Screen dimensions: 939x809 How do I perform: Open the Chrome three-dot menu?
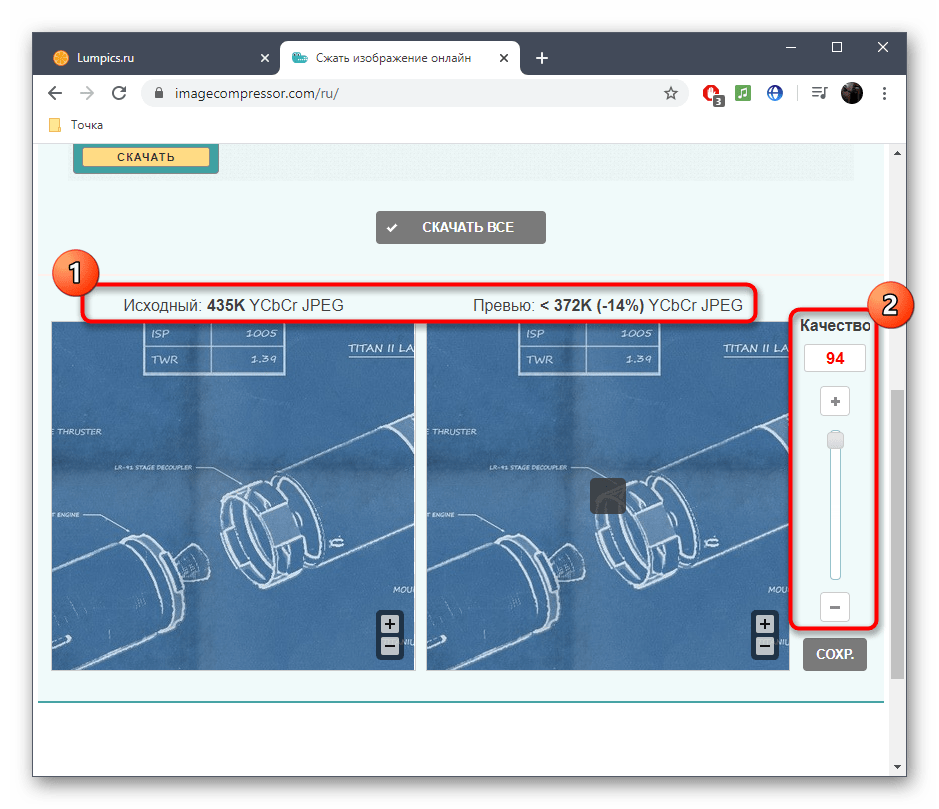[884, 93]
